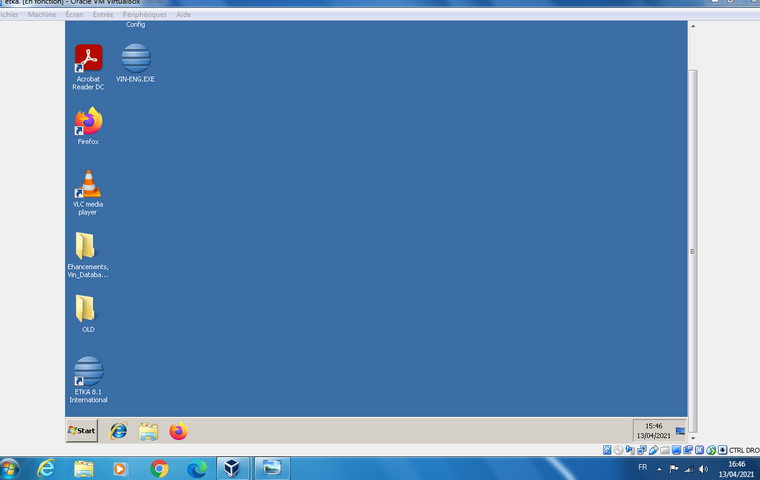Click the guest Start button
Screen dimensions: 760x480
[x=81, y=431]
